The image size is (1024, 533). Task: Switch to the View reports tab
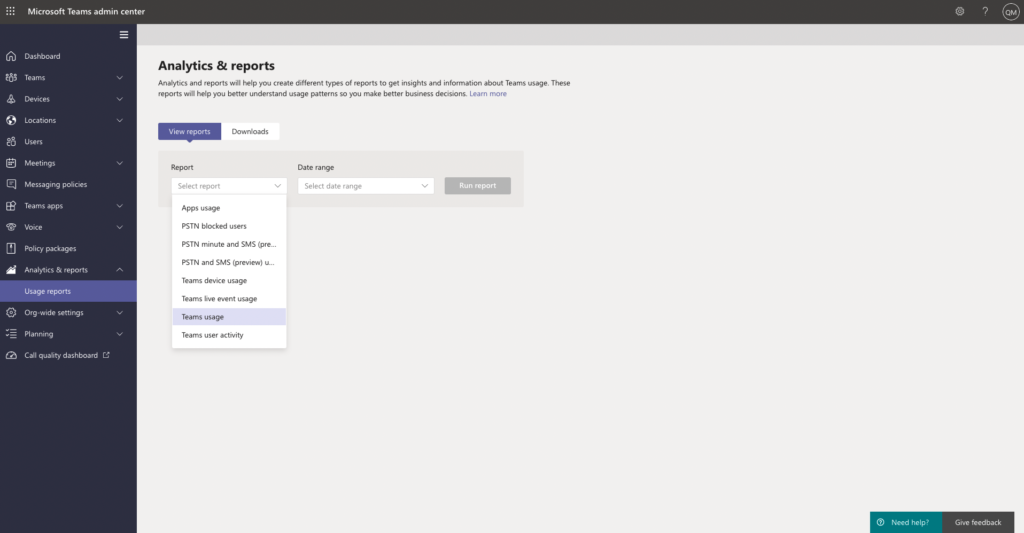coord(189,131)
